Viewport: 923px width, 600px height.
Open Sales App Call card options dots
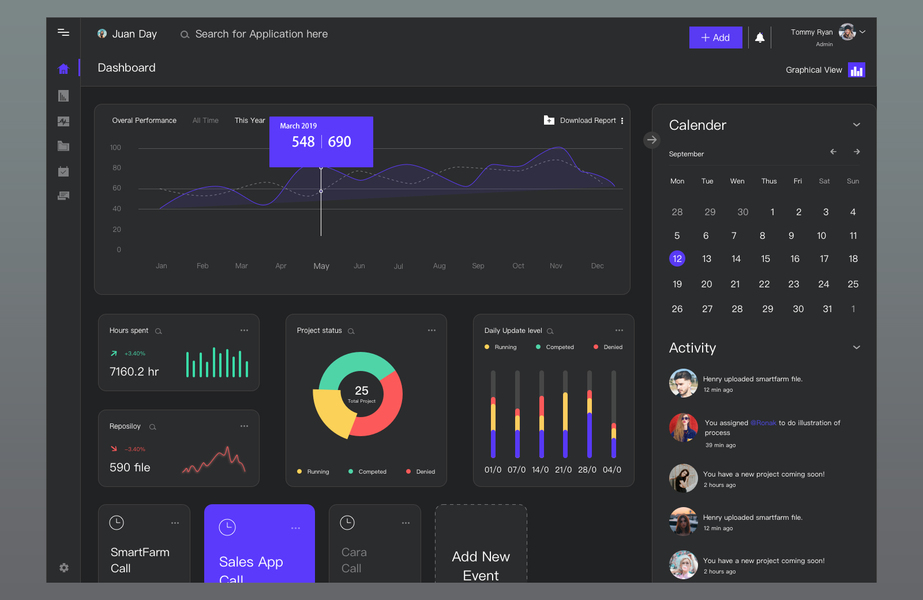(x=296, y=528)
